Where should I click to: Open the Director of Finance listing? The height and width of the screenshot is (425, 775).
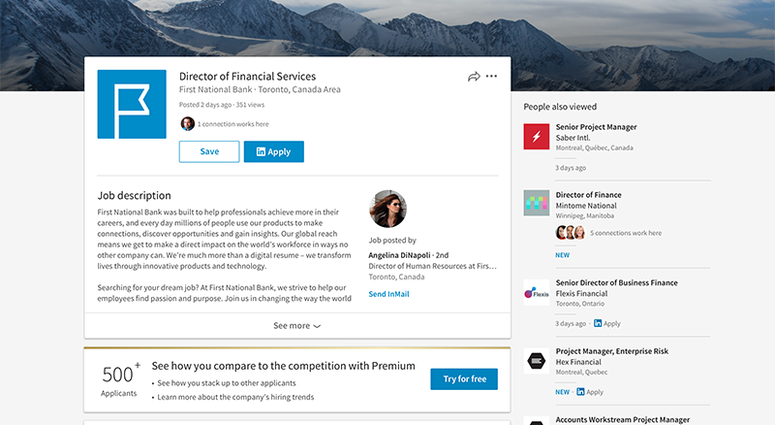coord(589,195)
